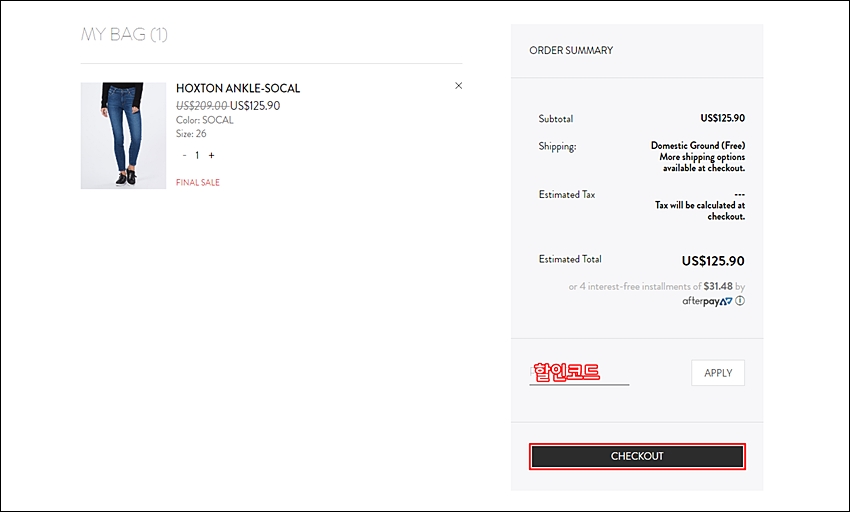Screen dimensions: 850x512
Task: Click the Shipping: label
Action: pyautogui.click(x=557, y=146)
